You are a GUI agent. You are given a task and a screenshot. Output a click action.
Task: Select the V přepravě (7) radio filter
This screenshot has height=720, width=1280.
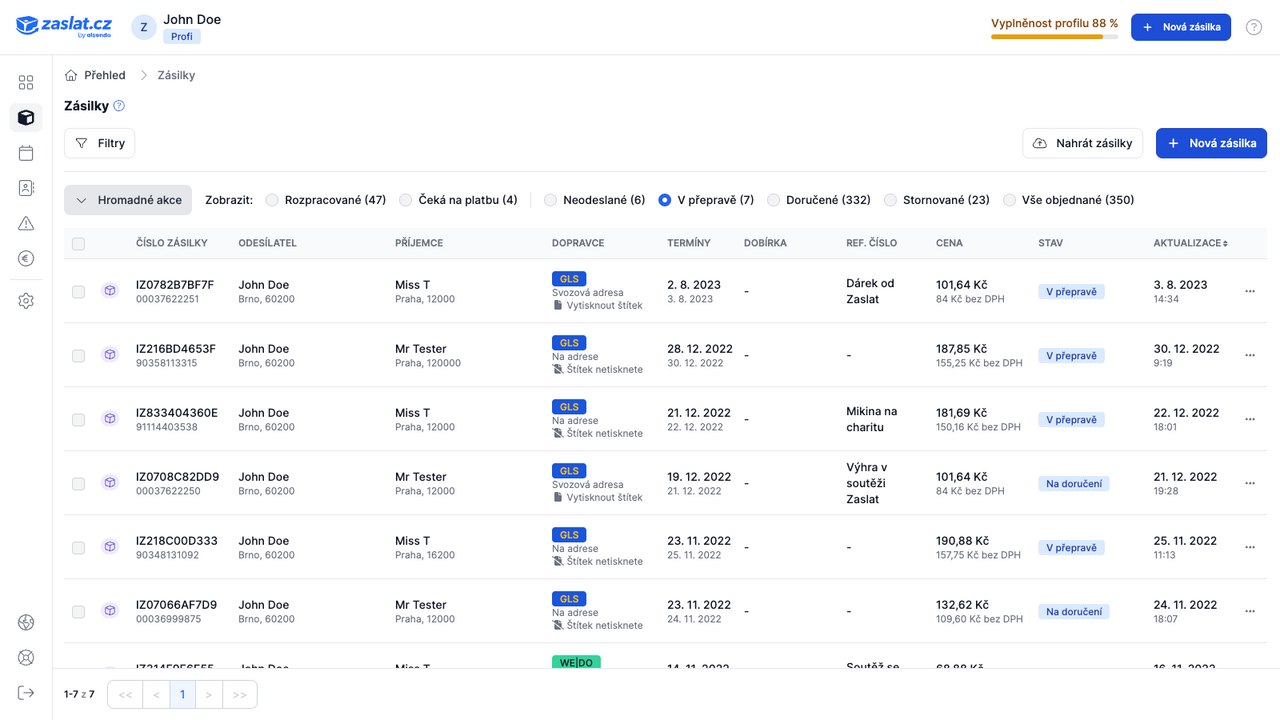coord(665,200)
